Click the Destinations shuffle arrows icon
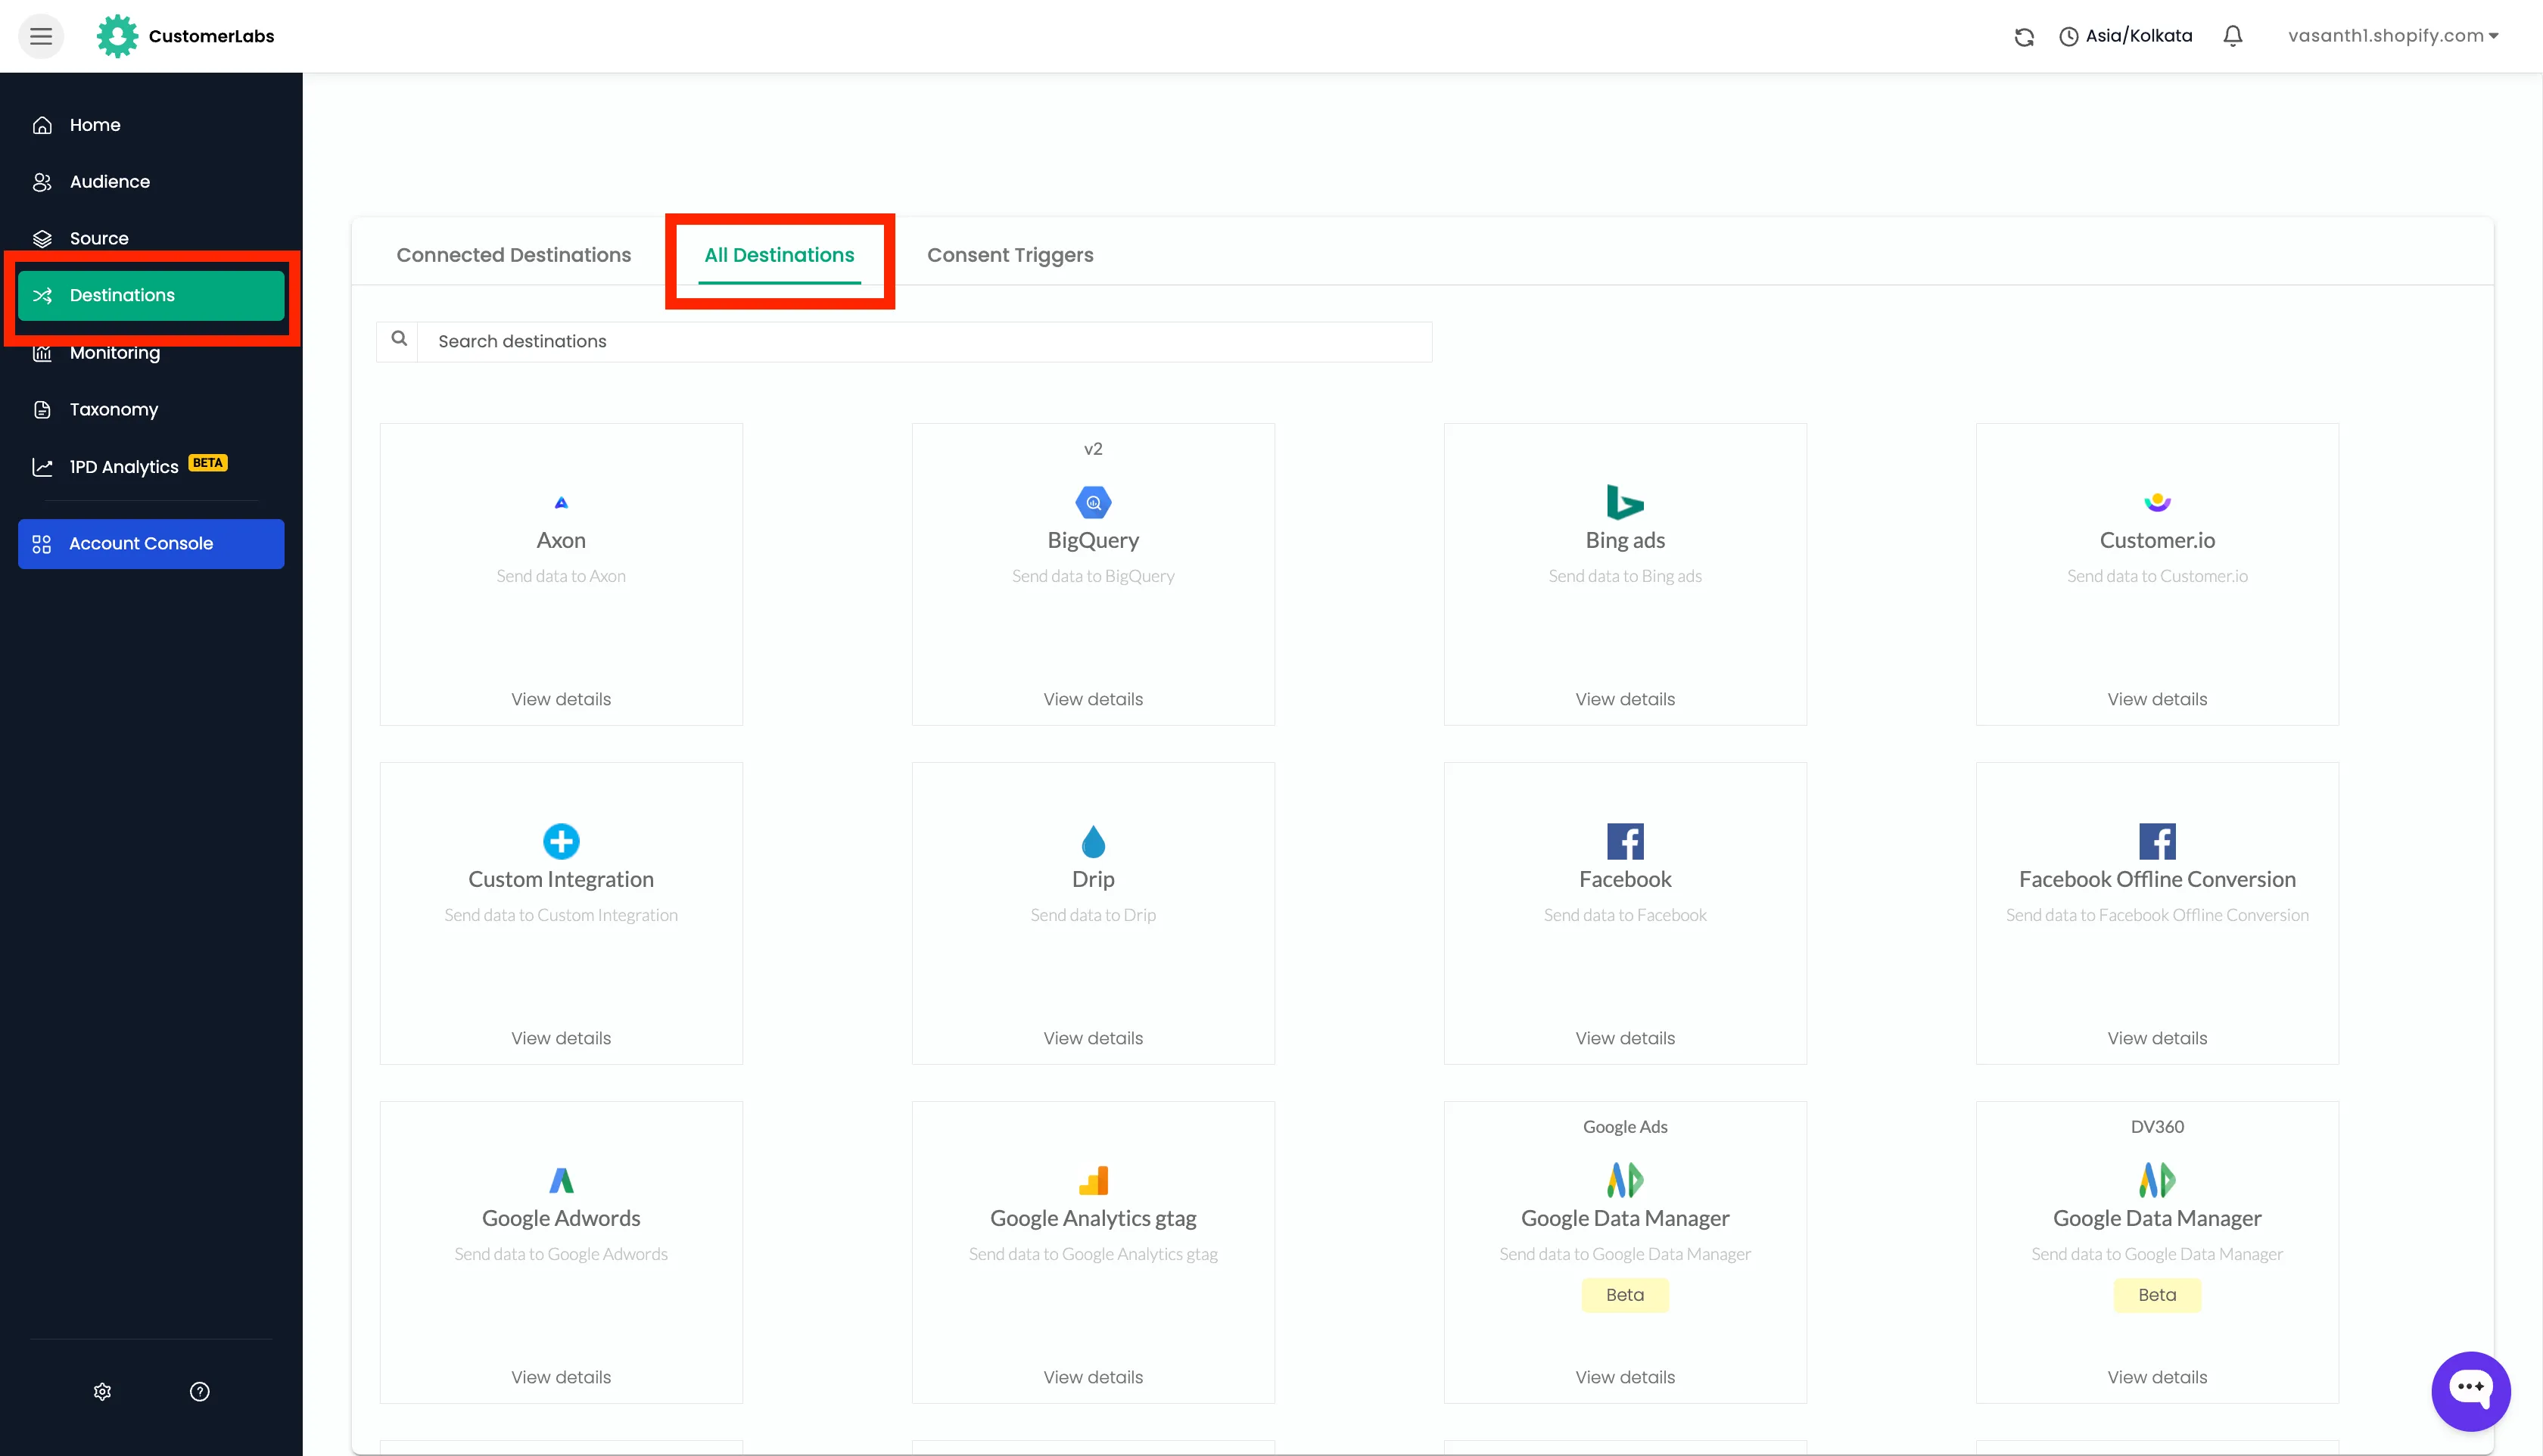Viewport: 2543px width, 1456px height. 42,295
